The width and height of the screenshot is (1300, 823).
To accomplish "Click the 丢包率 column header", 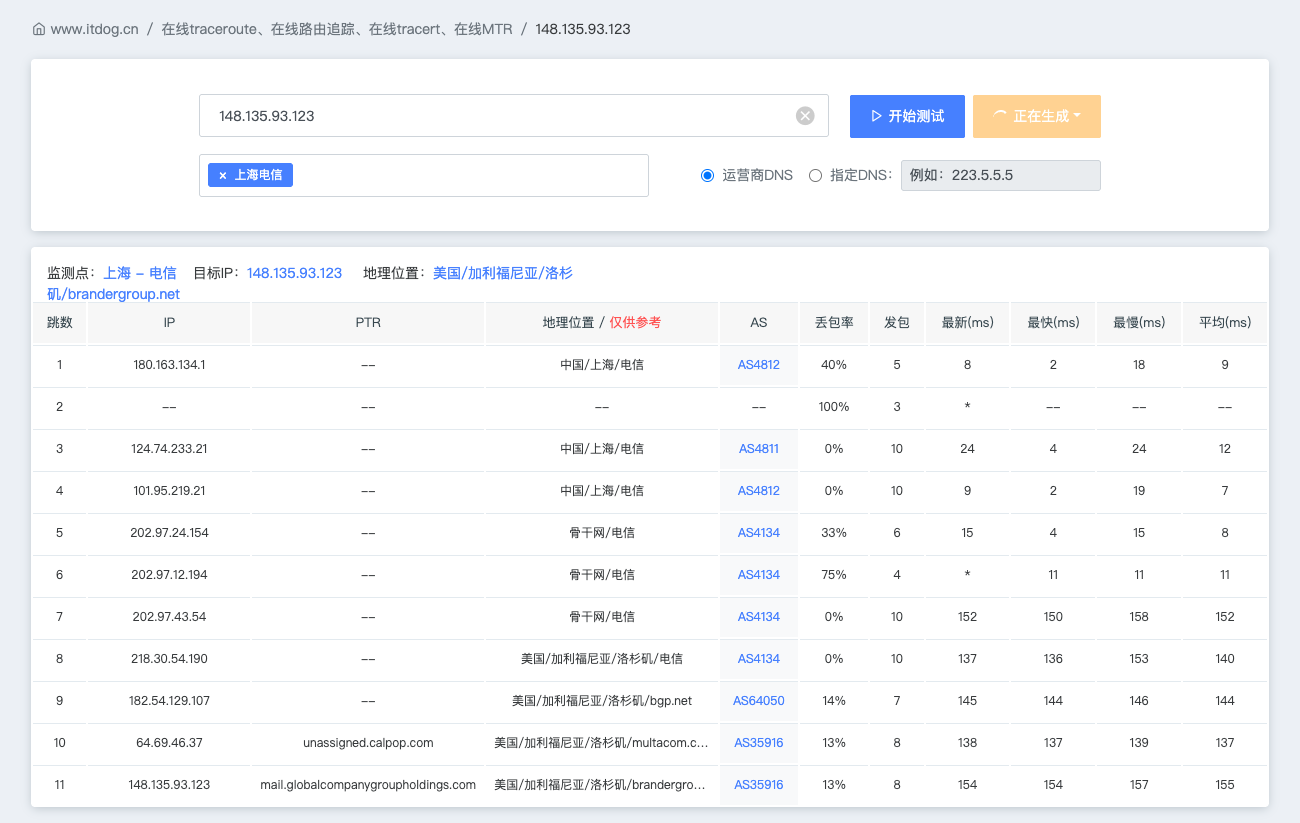I will point(834,323).
